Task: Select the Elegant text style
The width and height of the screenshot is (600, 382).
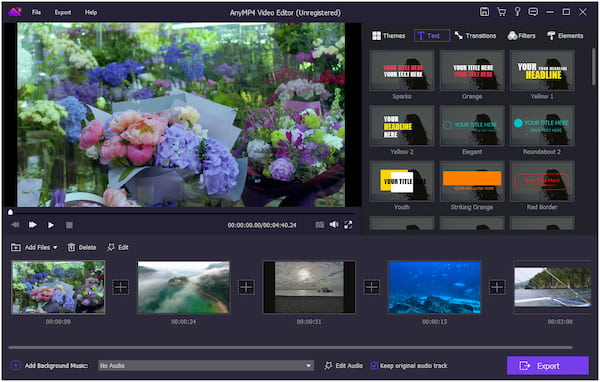Action: pyautogui.click(x=472, y=126)
